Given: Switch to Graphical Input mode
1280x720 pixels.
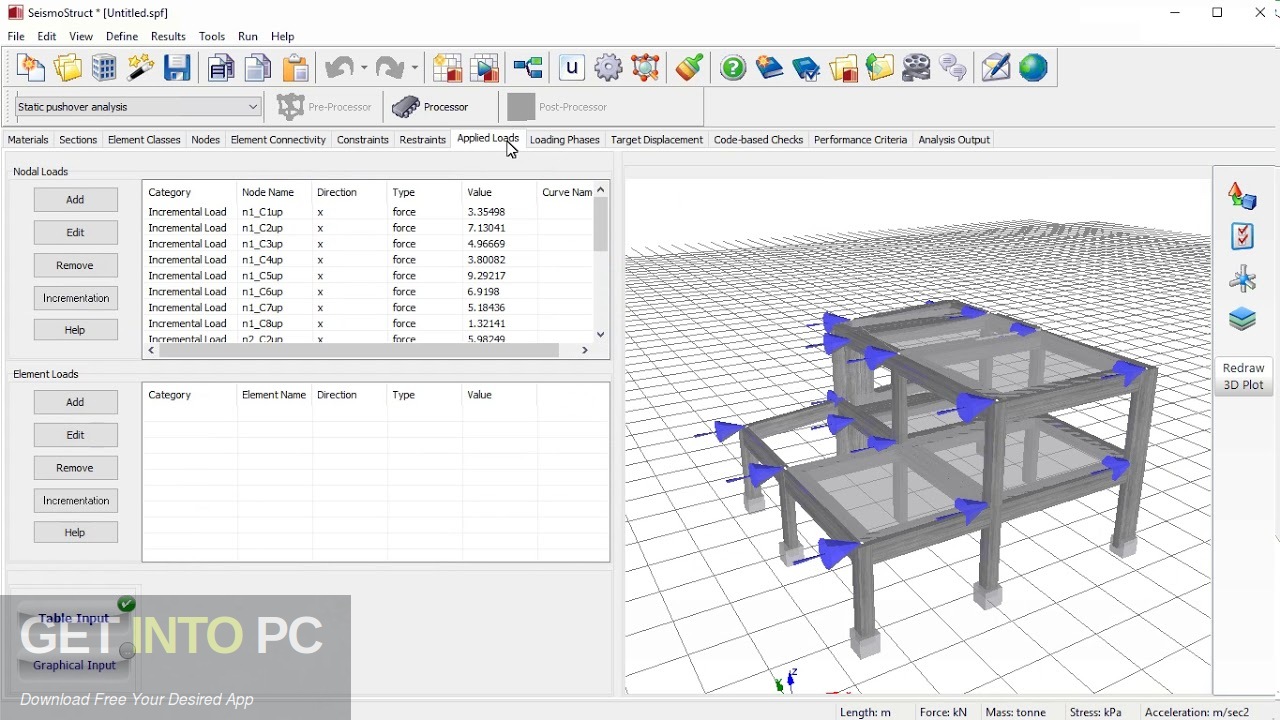Looking at the screenshot, I should pyautogui.click(x=74, y=665).
